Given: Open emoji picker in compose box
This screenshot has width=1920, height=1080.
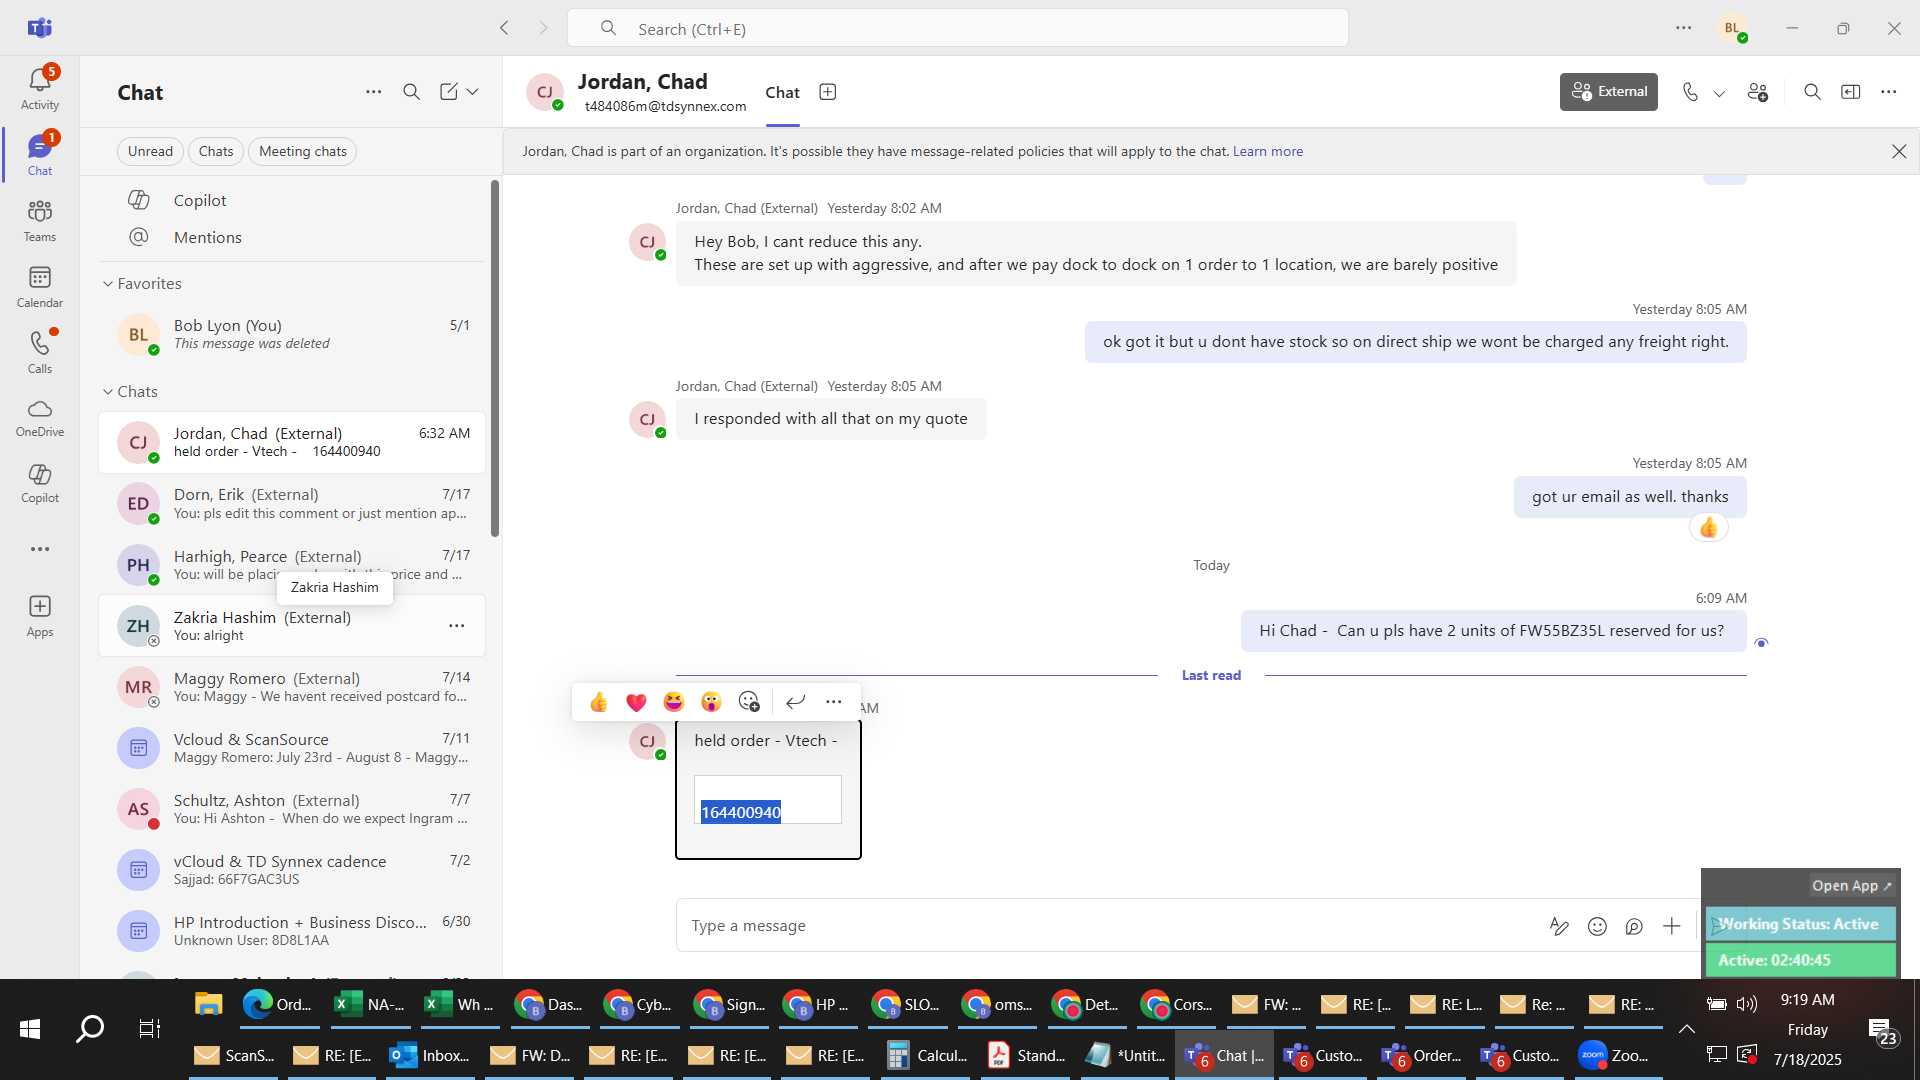Looking at the screenshot, I should click(1598, 926).
